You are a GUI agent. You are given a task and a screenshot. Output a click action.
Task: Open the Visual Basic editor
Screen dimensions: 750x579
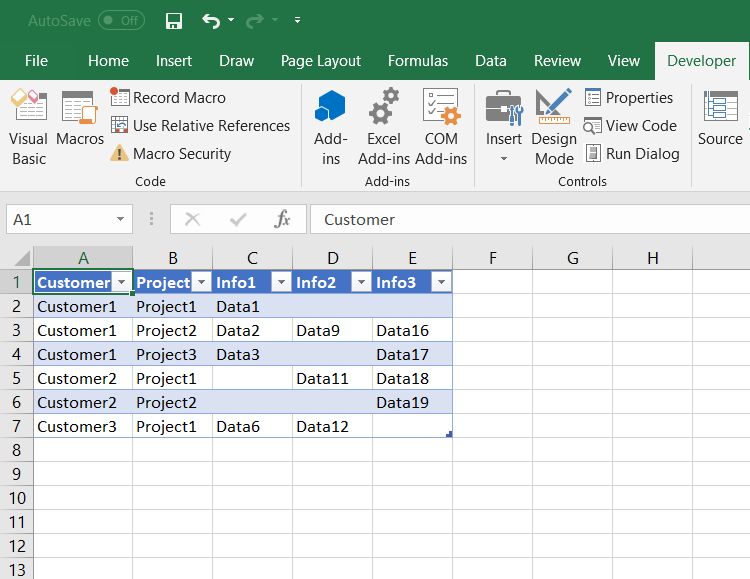[x=29, y=127]
